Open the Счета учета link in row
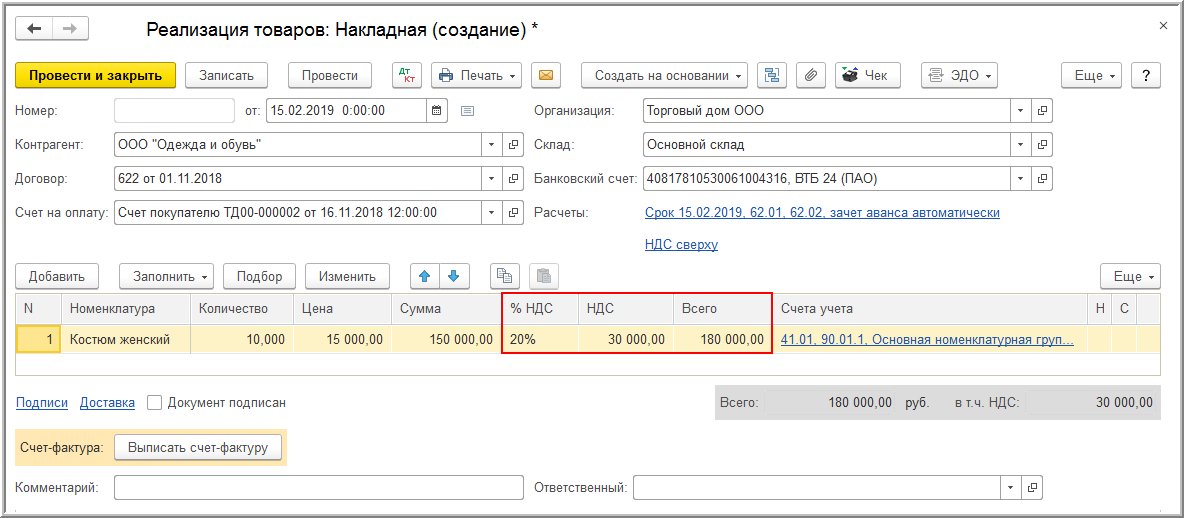 pos(927,339)
